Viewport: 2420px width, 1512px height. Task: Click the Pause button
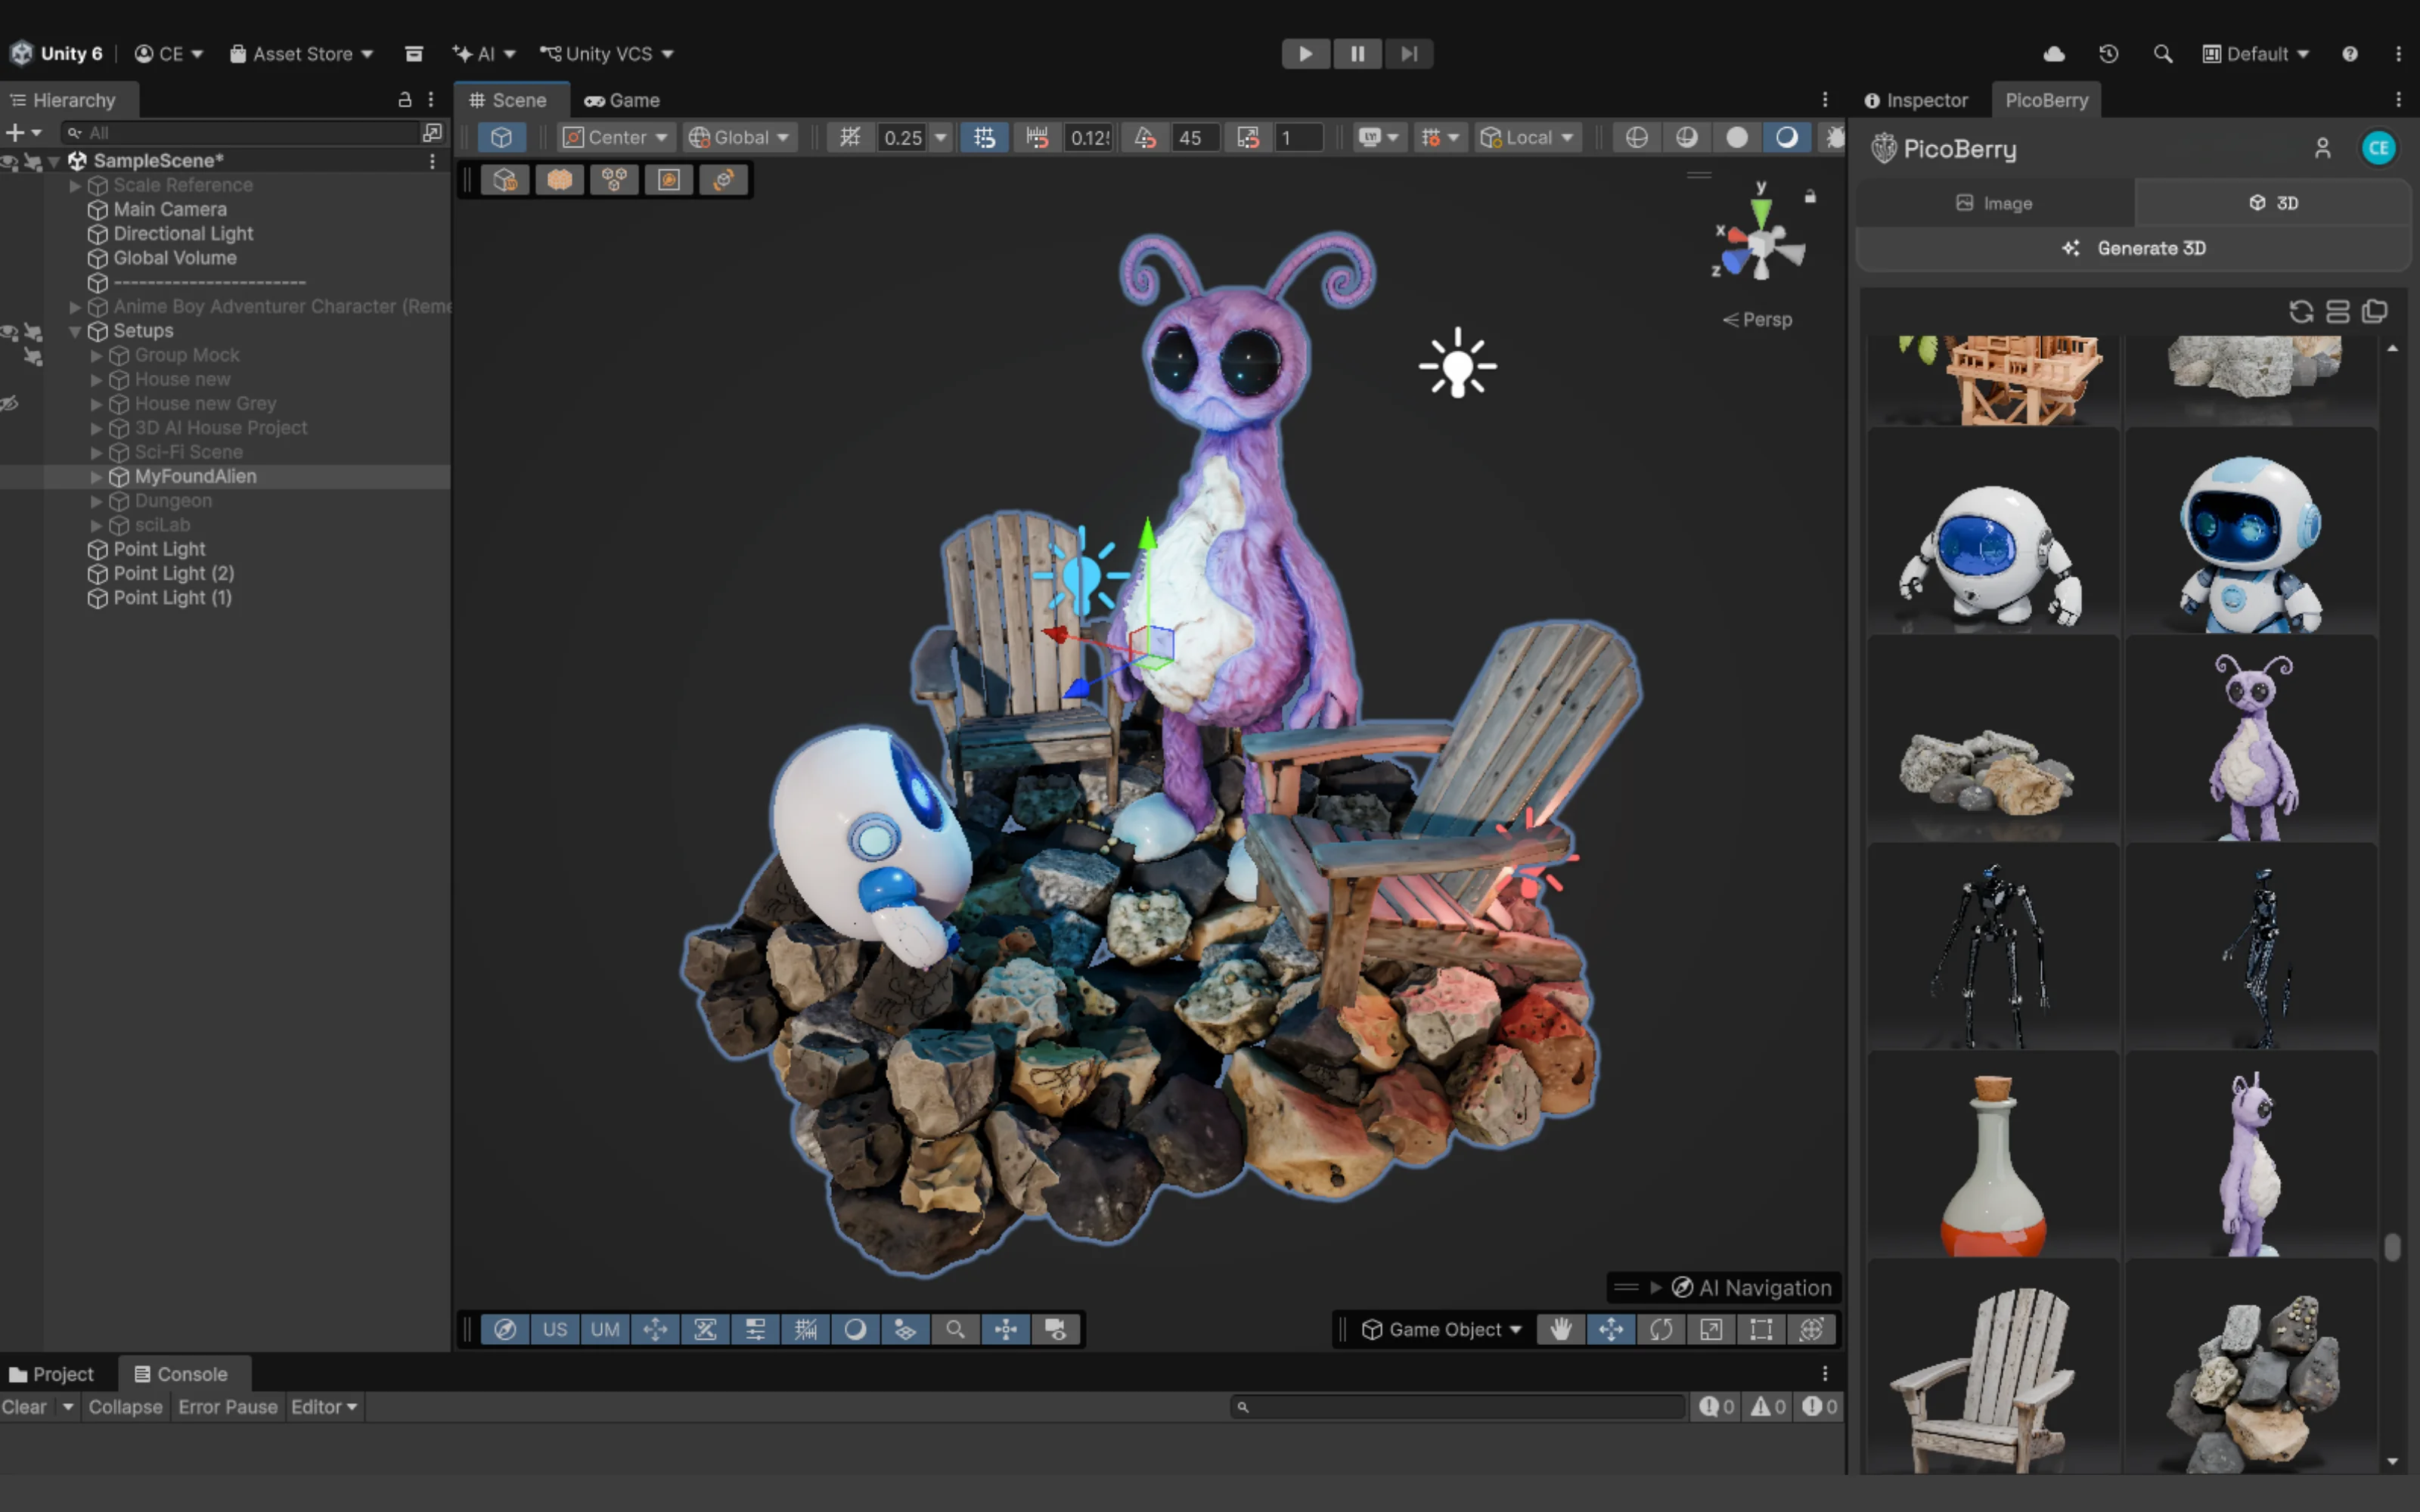[x=1357, y=54]
